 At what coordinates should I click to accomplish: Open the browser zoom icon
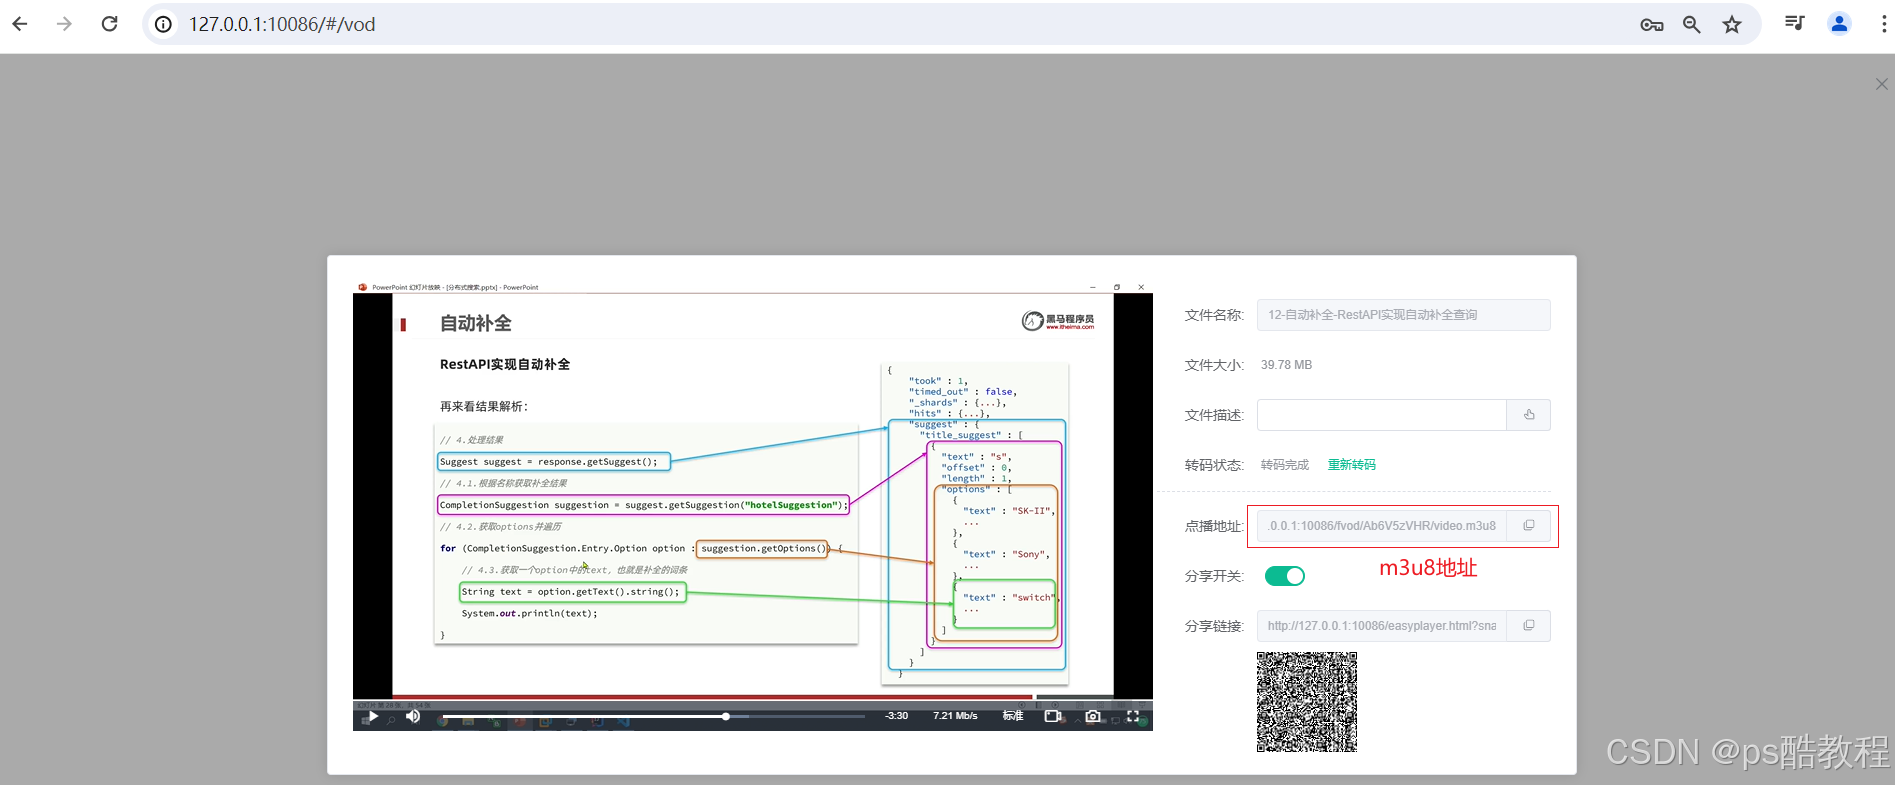coord(1691,24)
